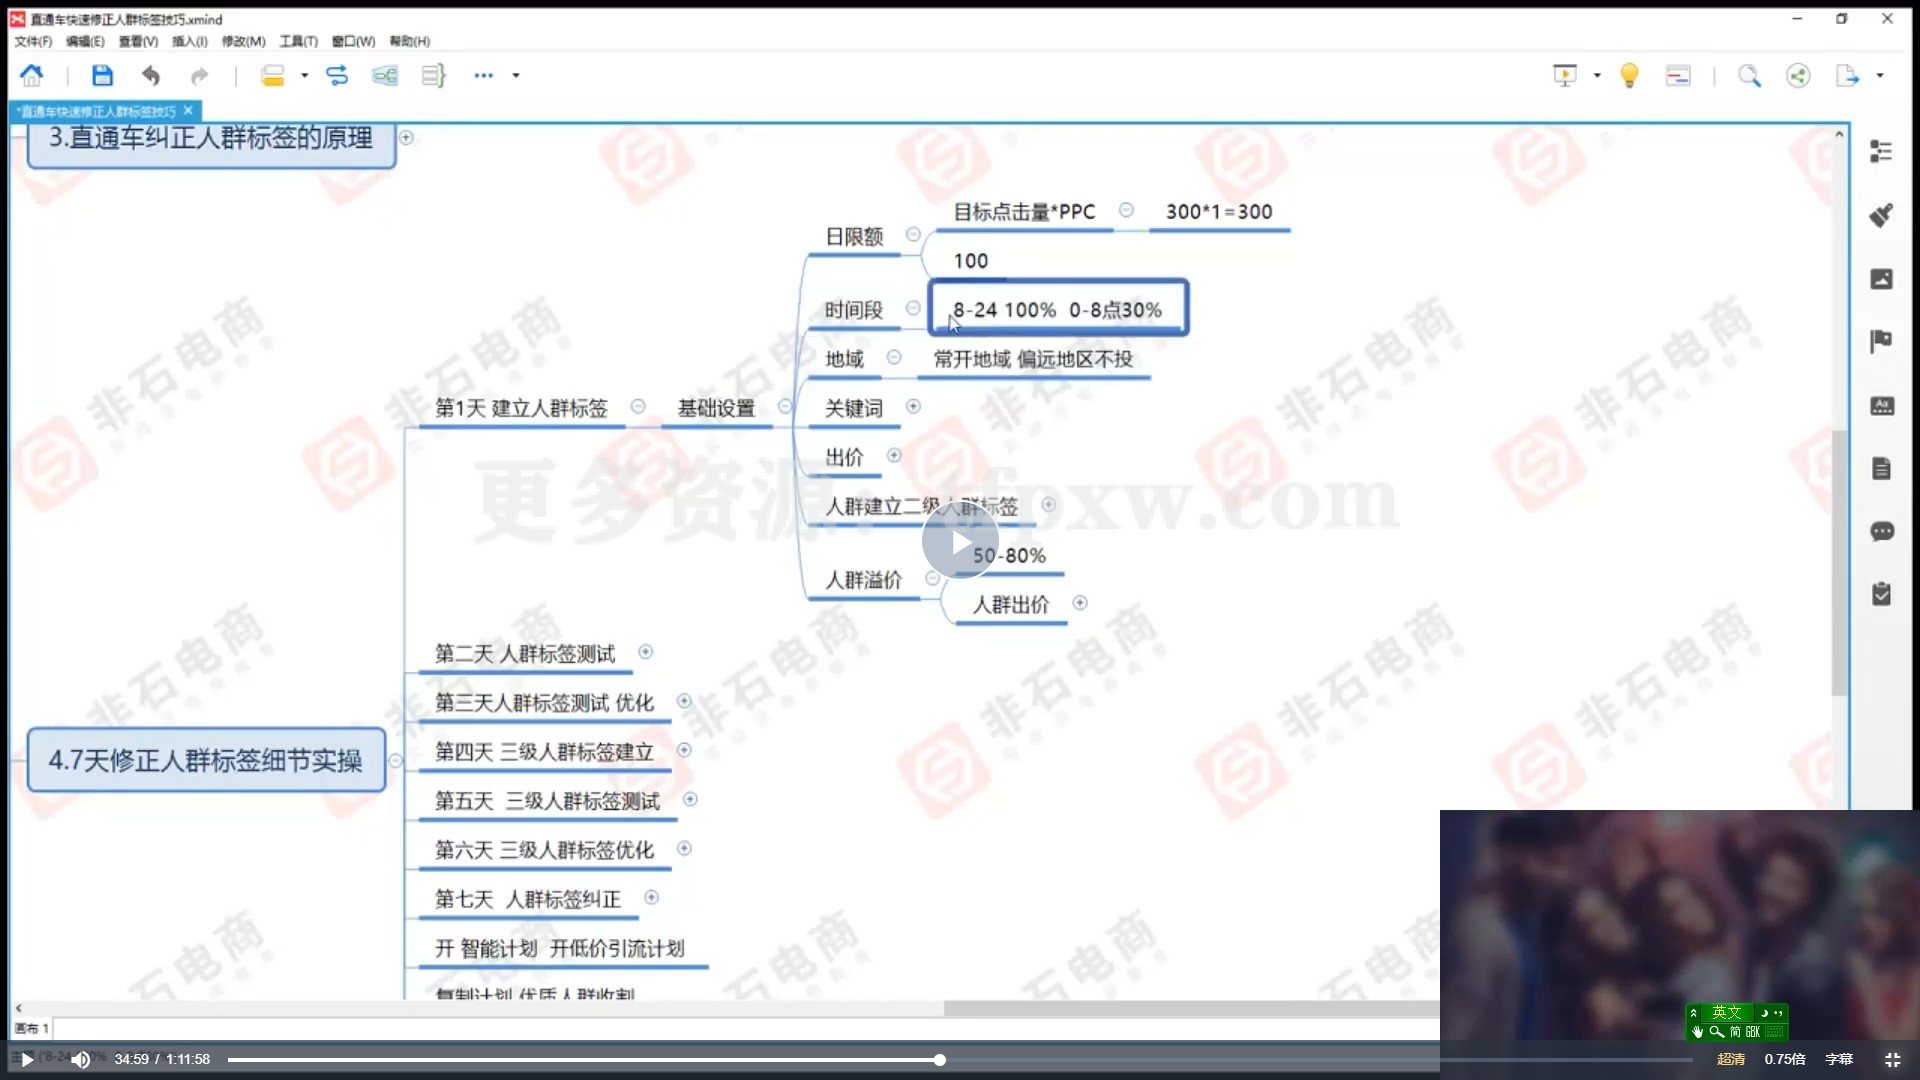Image resolution: width=1920 pixels, height=1080 pixels.
Task: Switch to 直通车快速修正人群标签技巧 tab
Action: point(97,111)
